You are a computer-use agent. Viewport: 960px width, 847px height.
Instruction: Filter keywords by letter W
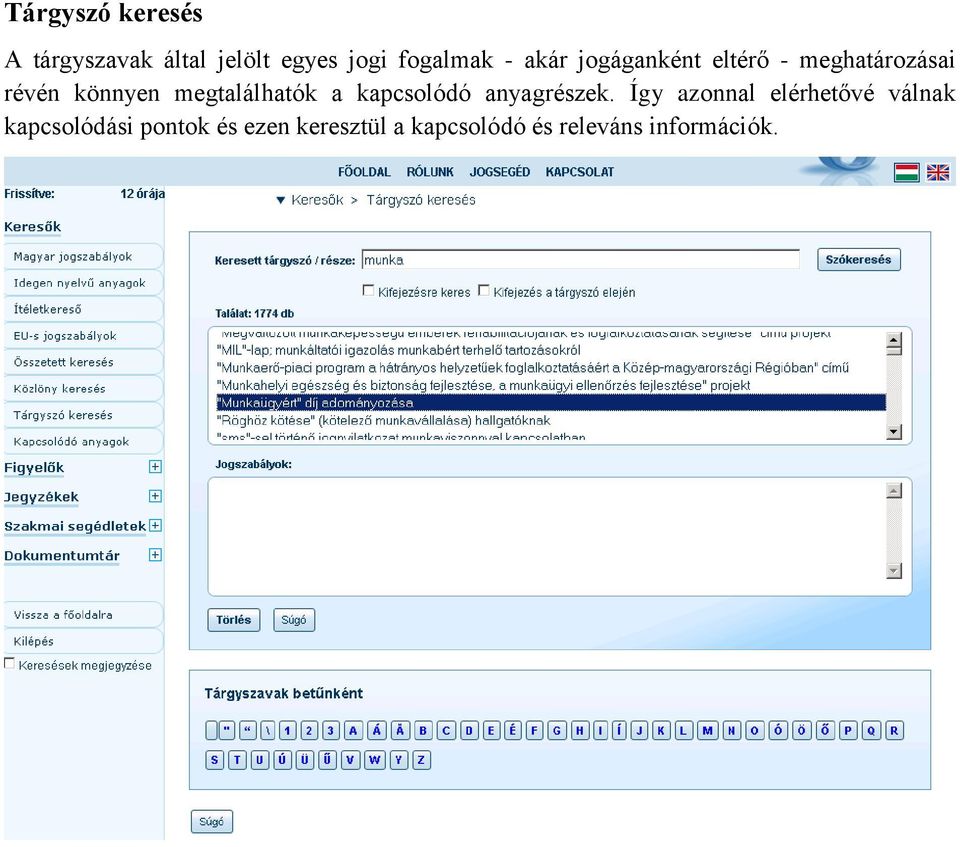pyautogui.click(x=375, y=760)
